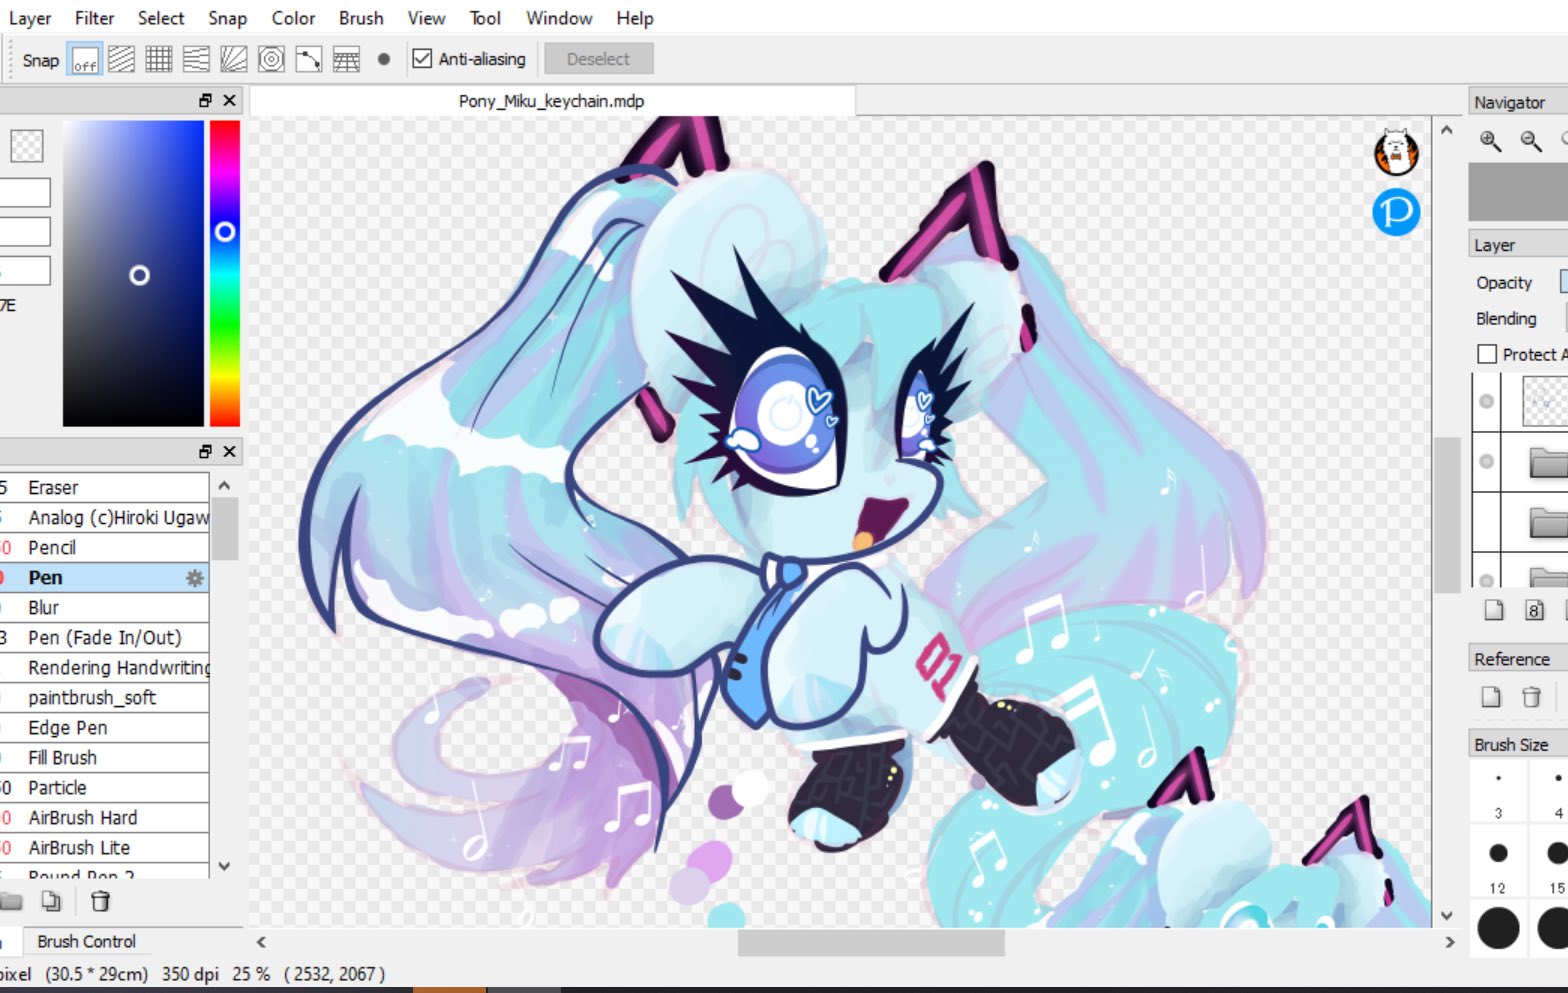Viewport: 1568px width, 993px height.
Task: Choose the Blur brush
Action: pos(104,607)
